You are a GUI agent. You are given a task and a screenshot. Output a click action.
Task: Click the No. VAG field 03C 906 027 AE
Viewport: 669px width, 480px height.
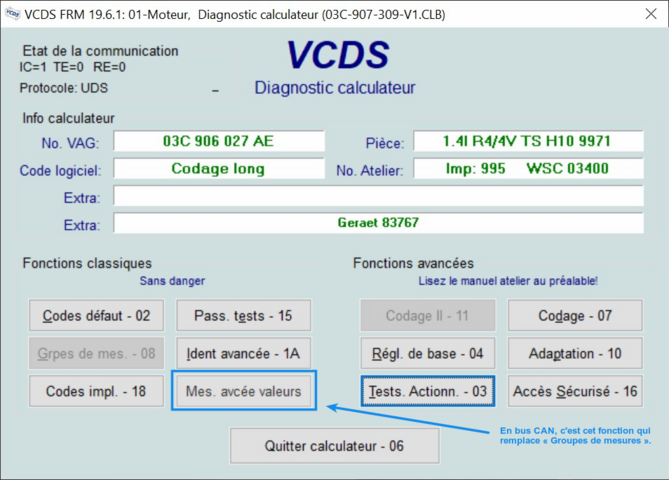click(x=219, y=141)
